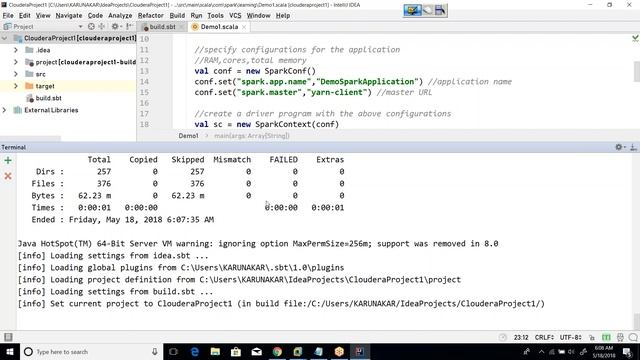Collapse ClouderaProject1 root node
This screenshot has width=640, height=360.
4,38
